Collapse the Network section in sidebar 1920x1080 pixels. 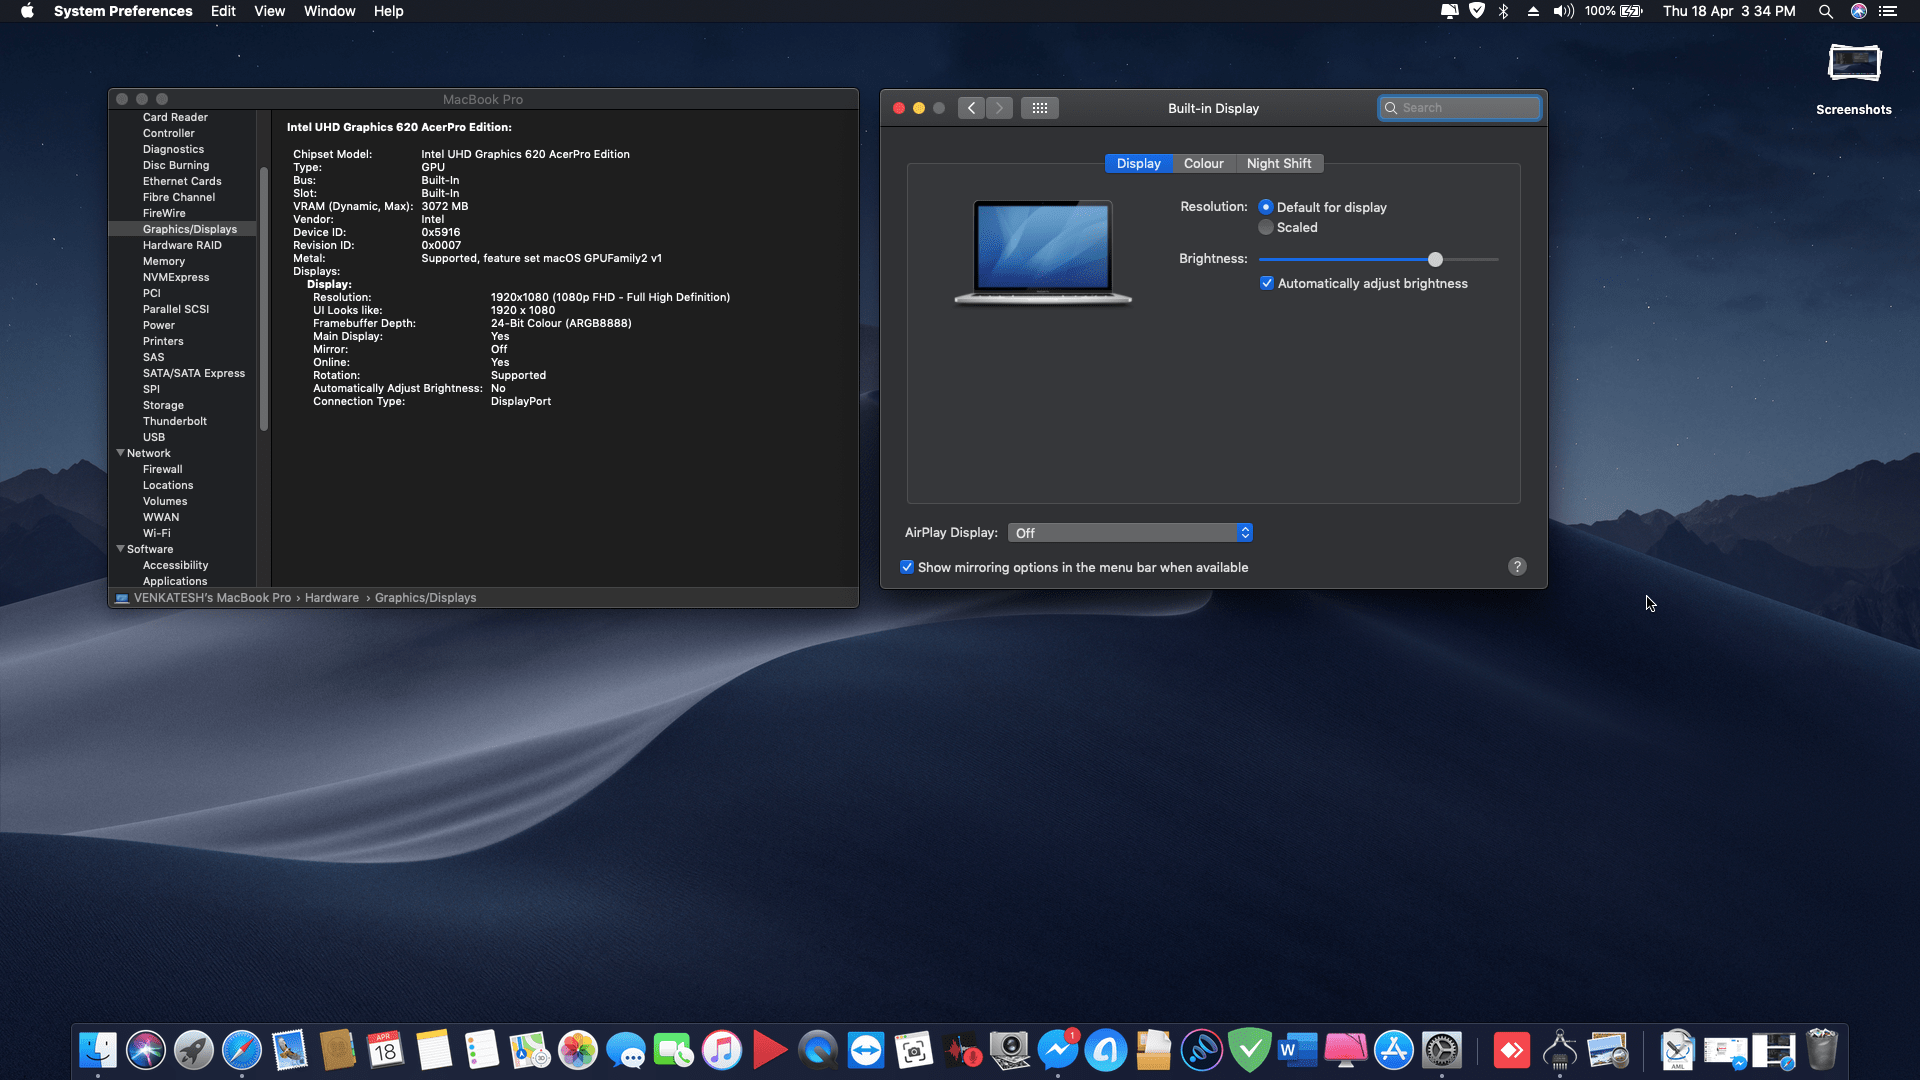tap(121, 453)
